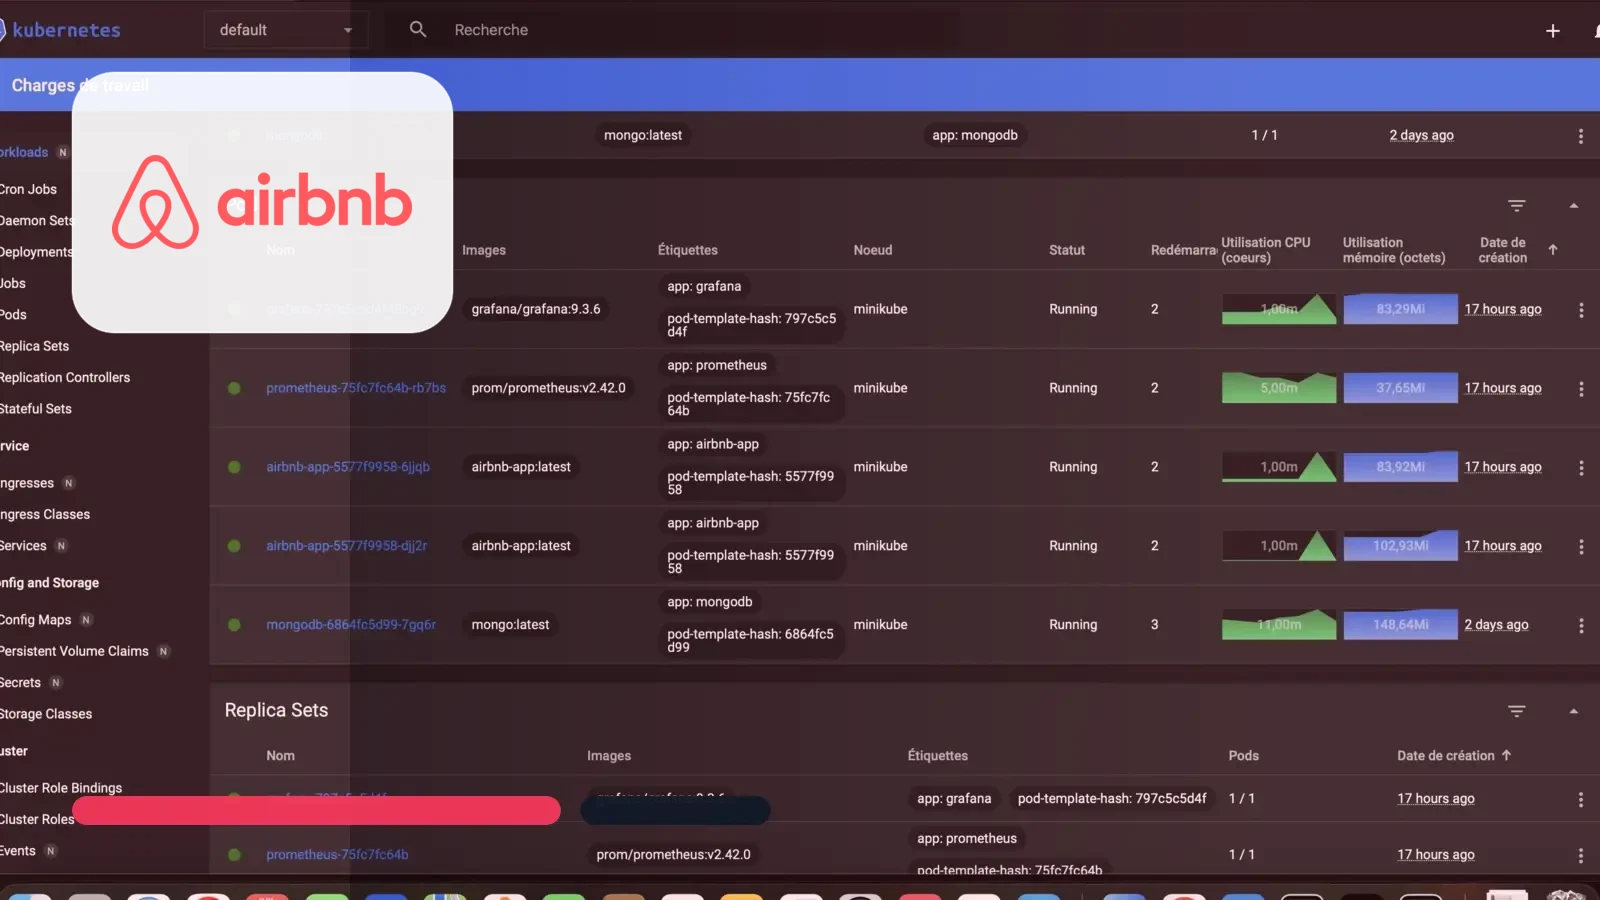Image resolution: width=1600 pixels, height=900 pixels.
Task: Click the plus create-resource icon
Action: click(1553, 31)
